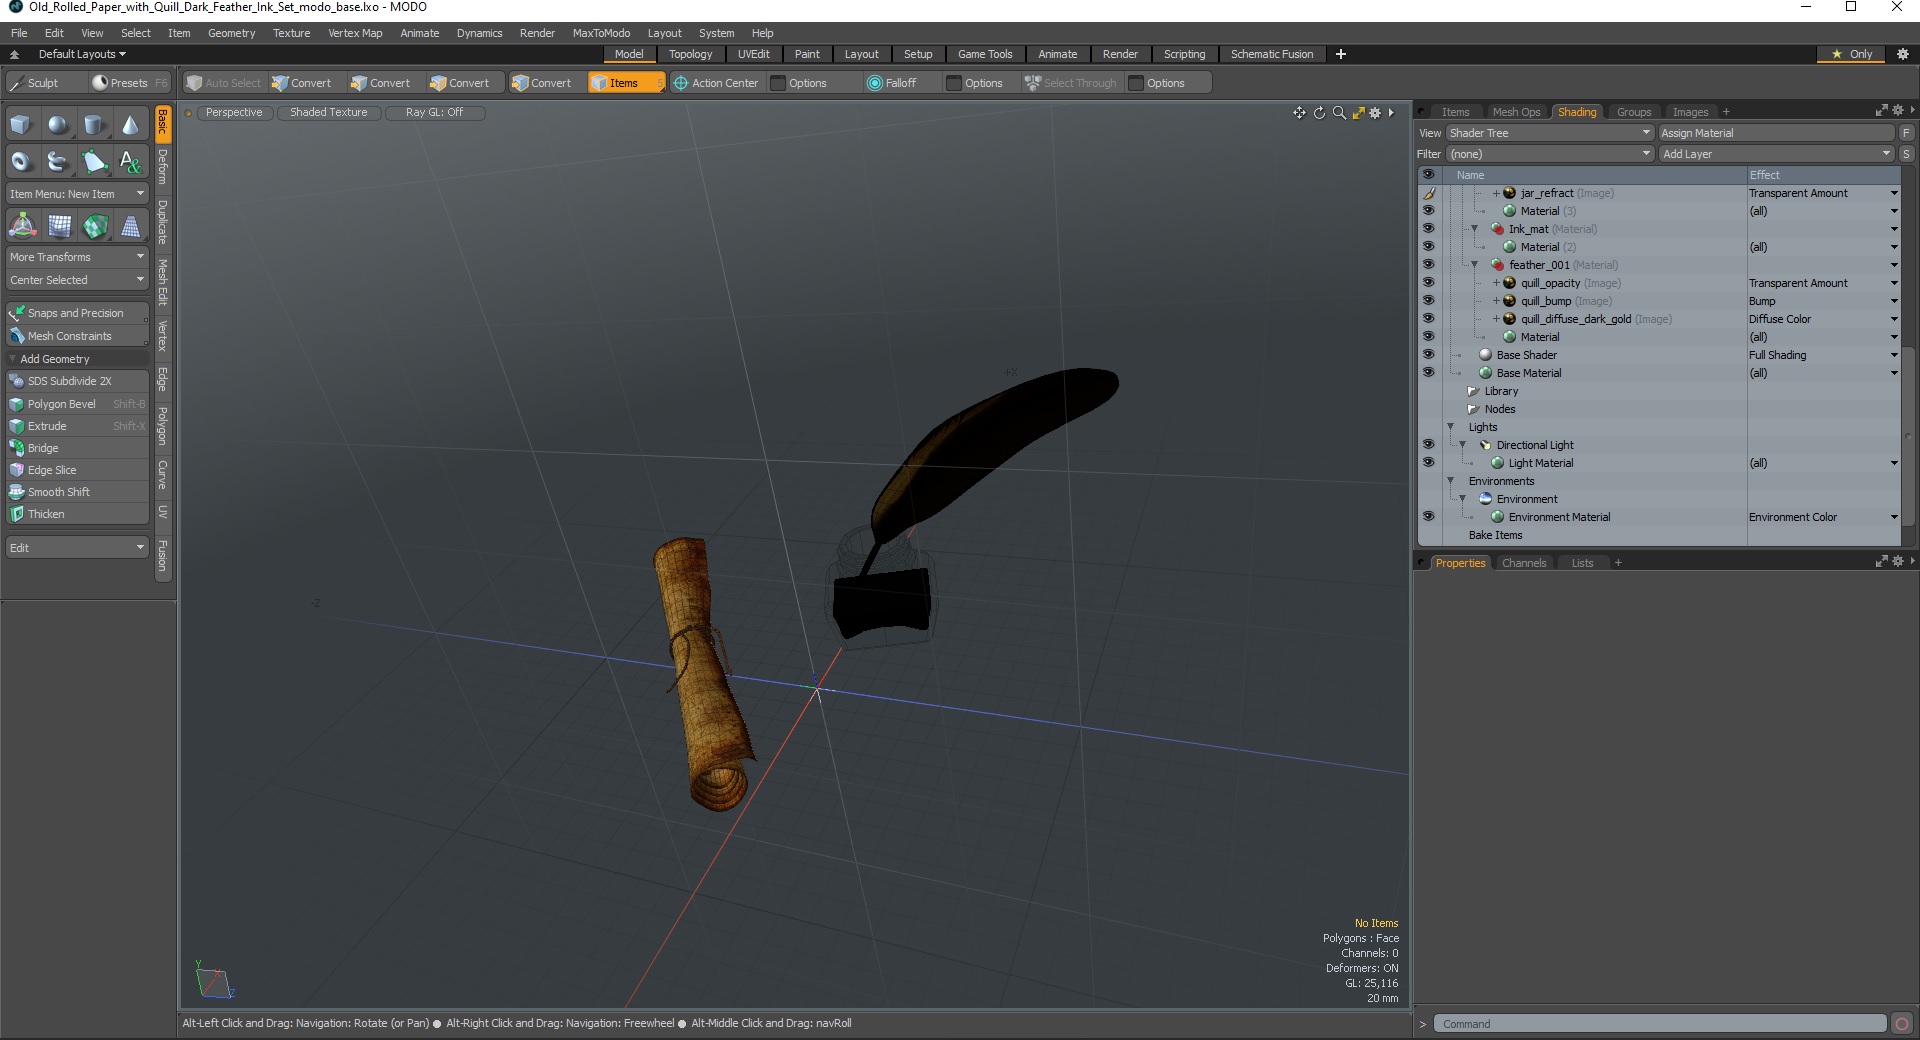Switch to the UVEdit layout tab
This screenshot has width=1920, height=1040.
[753, 54]
